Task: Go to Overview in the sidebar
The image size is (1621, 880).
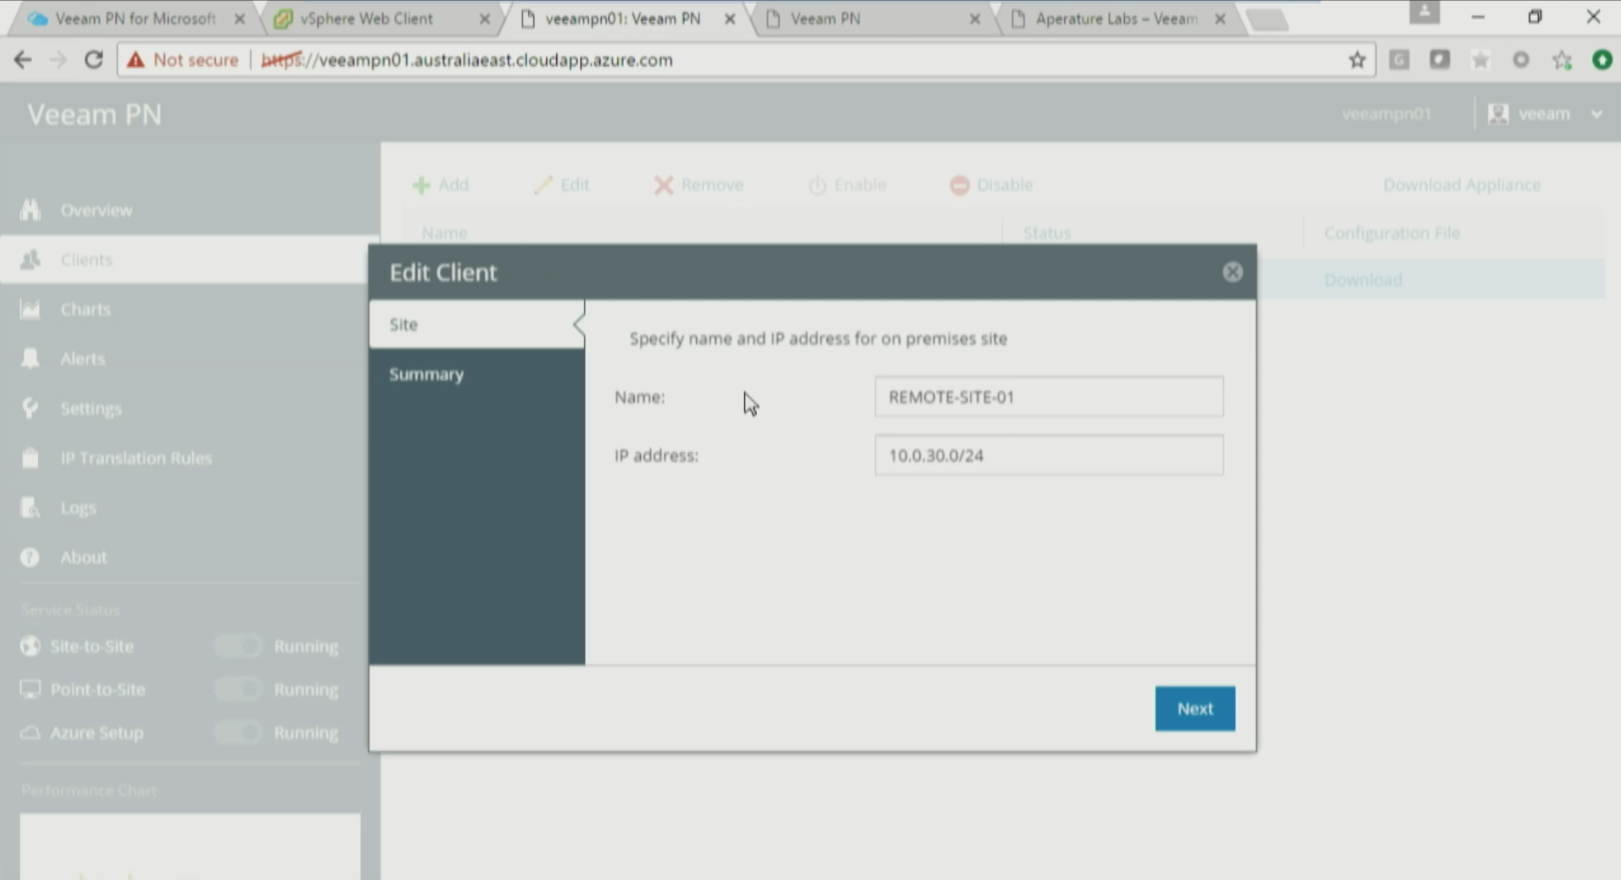Action: [96, 210]
